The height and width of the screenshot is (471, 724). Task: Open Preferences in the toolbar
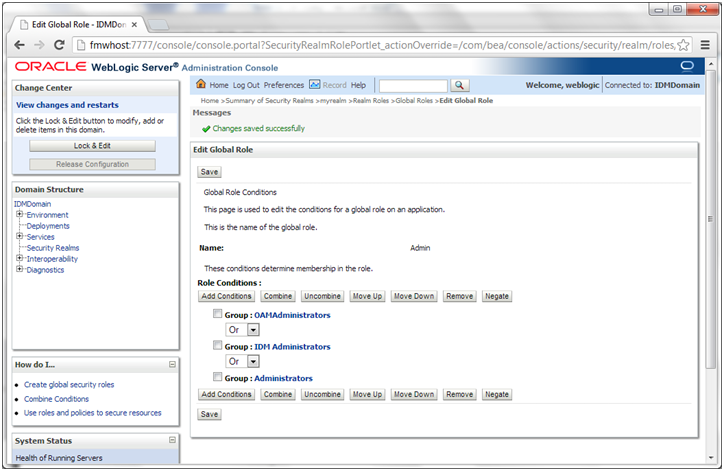pos(284,85)
